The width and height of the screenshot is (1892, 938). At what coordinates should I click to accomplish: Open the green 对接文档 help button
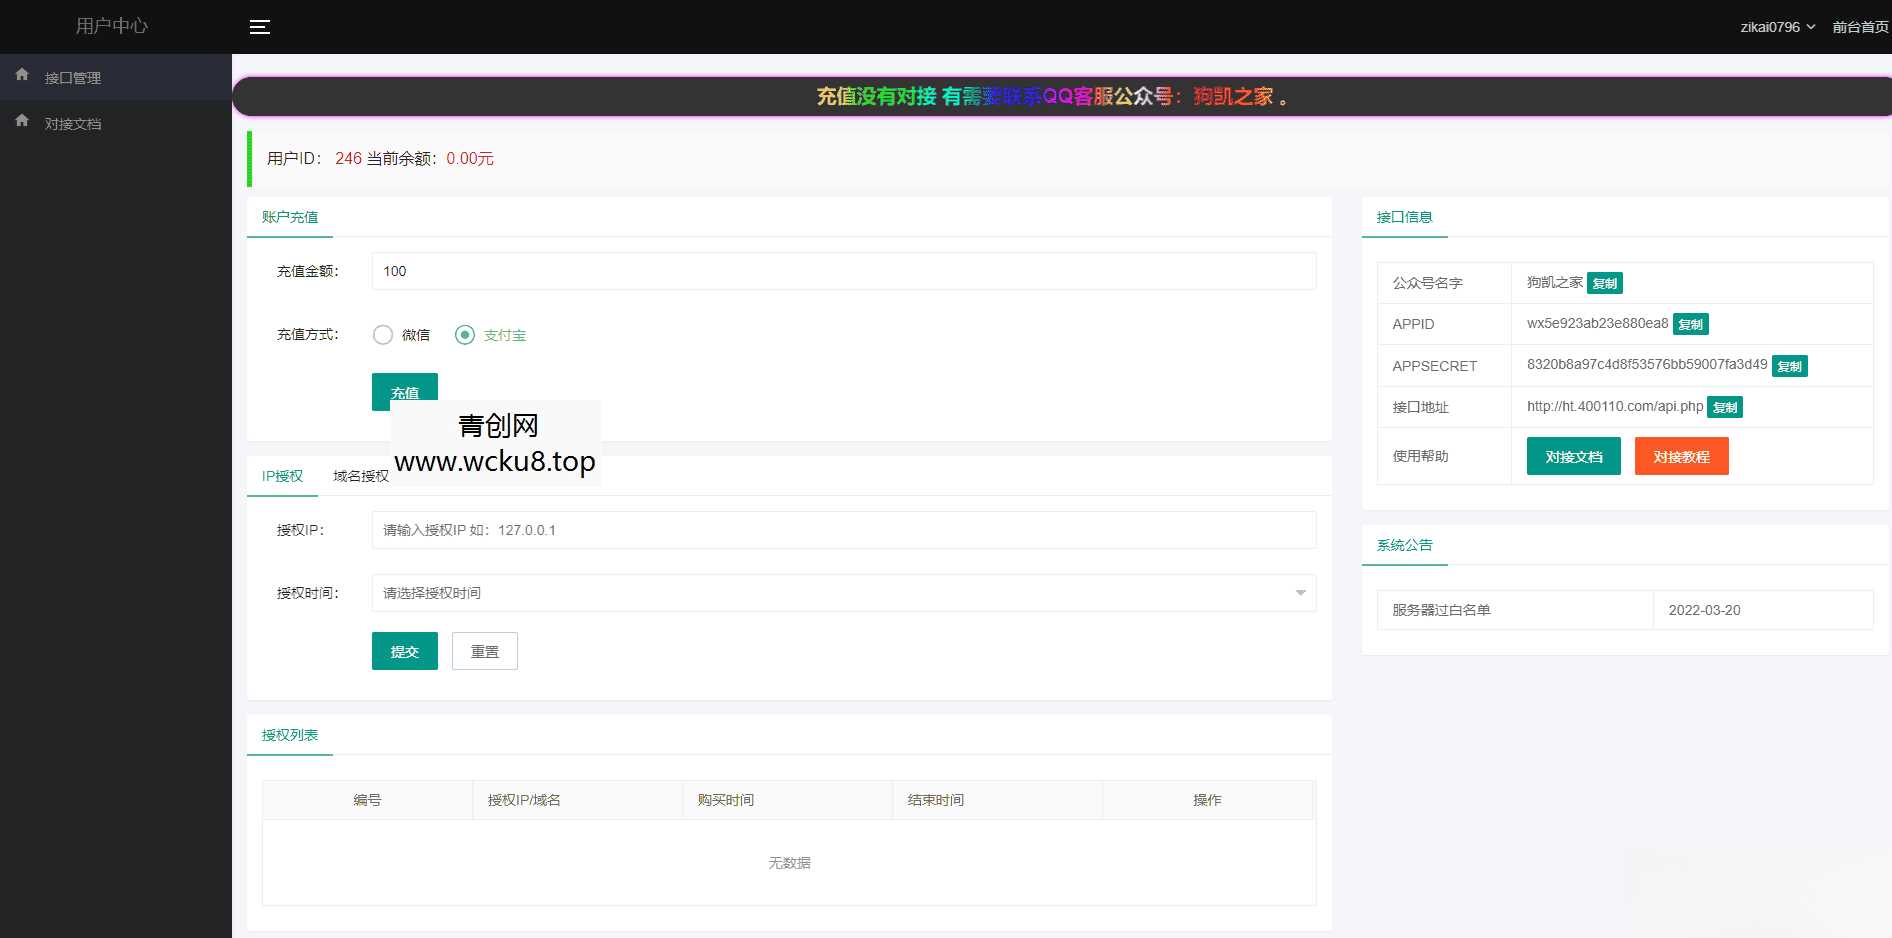coord(1573,457)
